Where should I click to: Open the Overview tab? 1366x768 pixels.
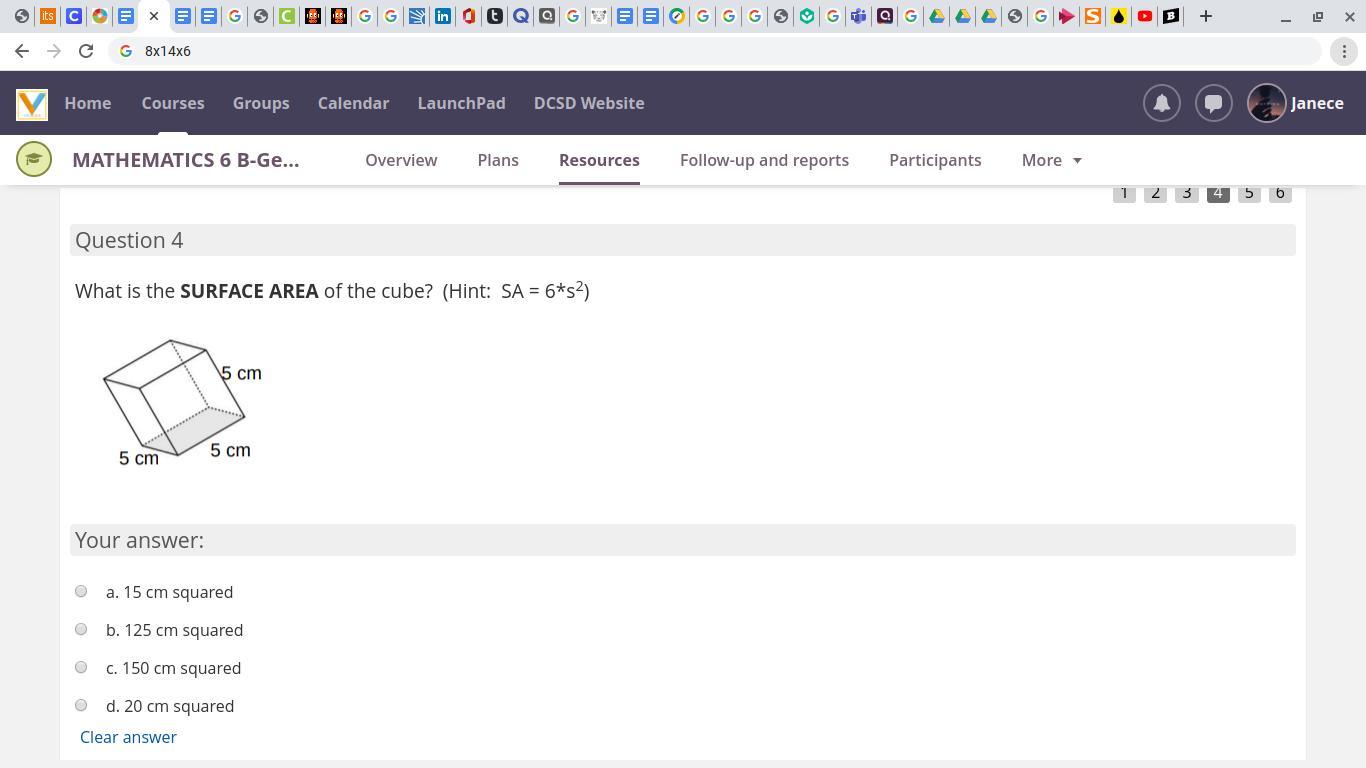coord(401,160)
